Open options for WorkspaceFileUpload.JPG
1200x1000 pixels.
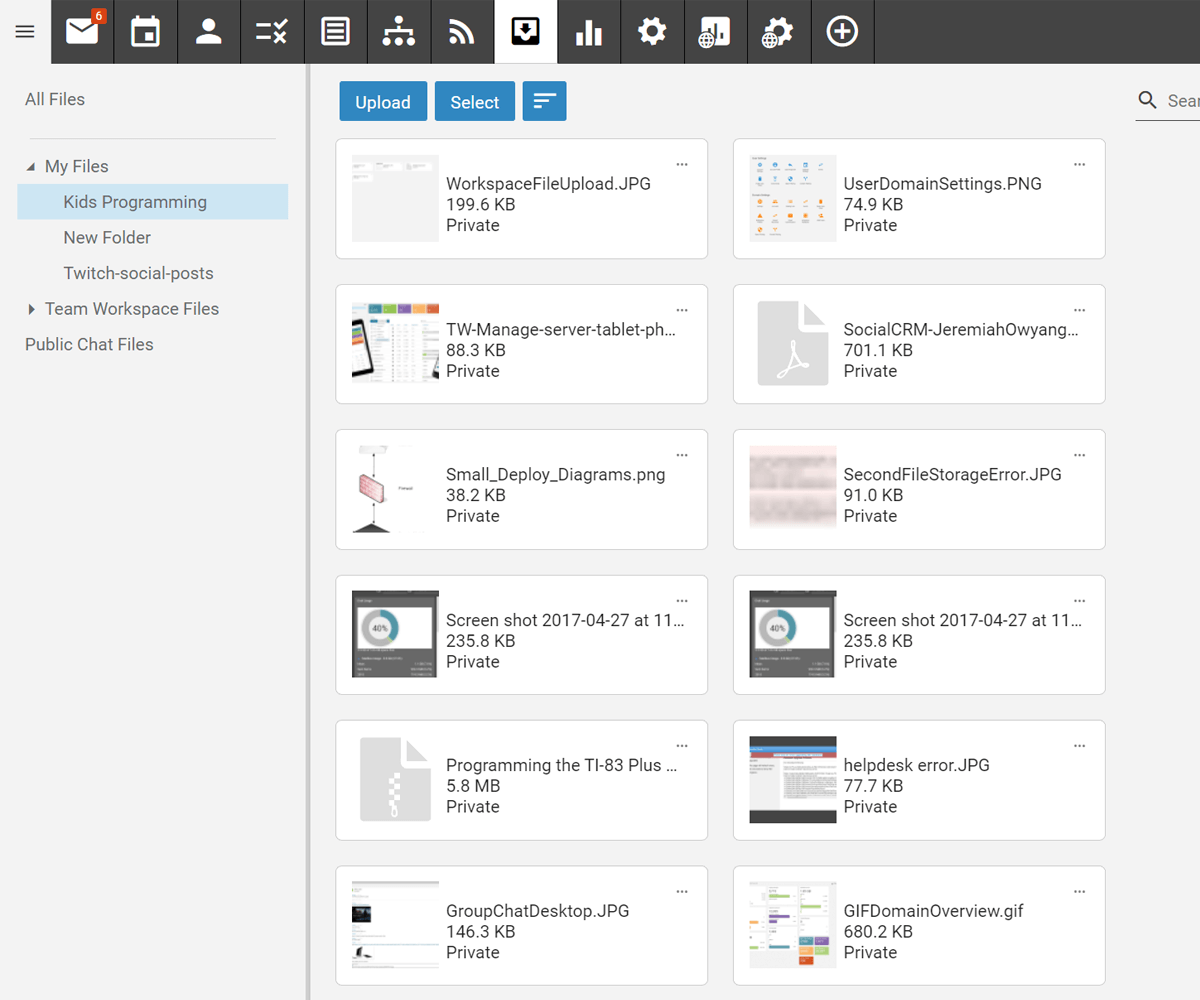point(682,164)
